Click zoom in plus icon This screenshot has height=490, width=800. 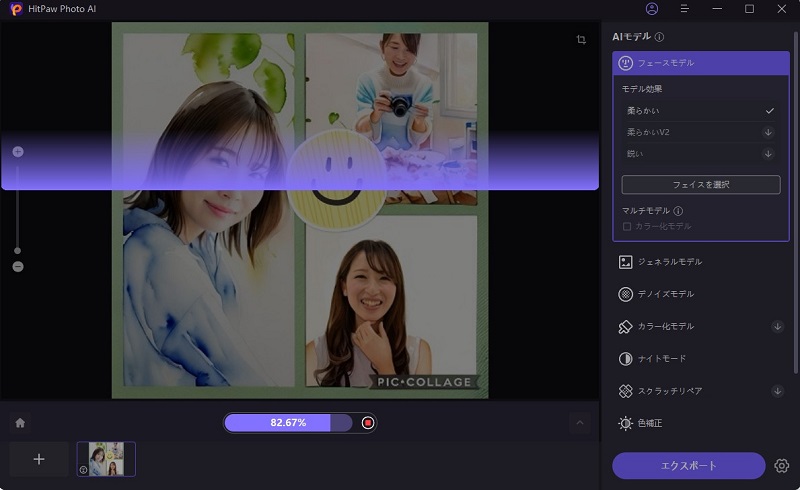pos(18,152)
